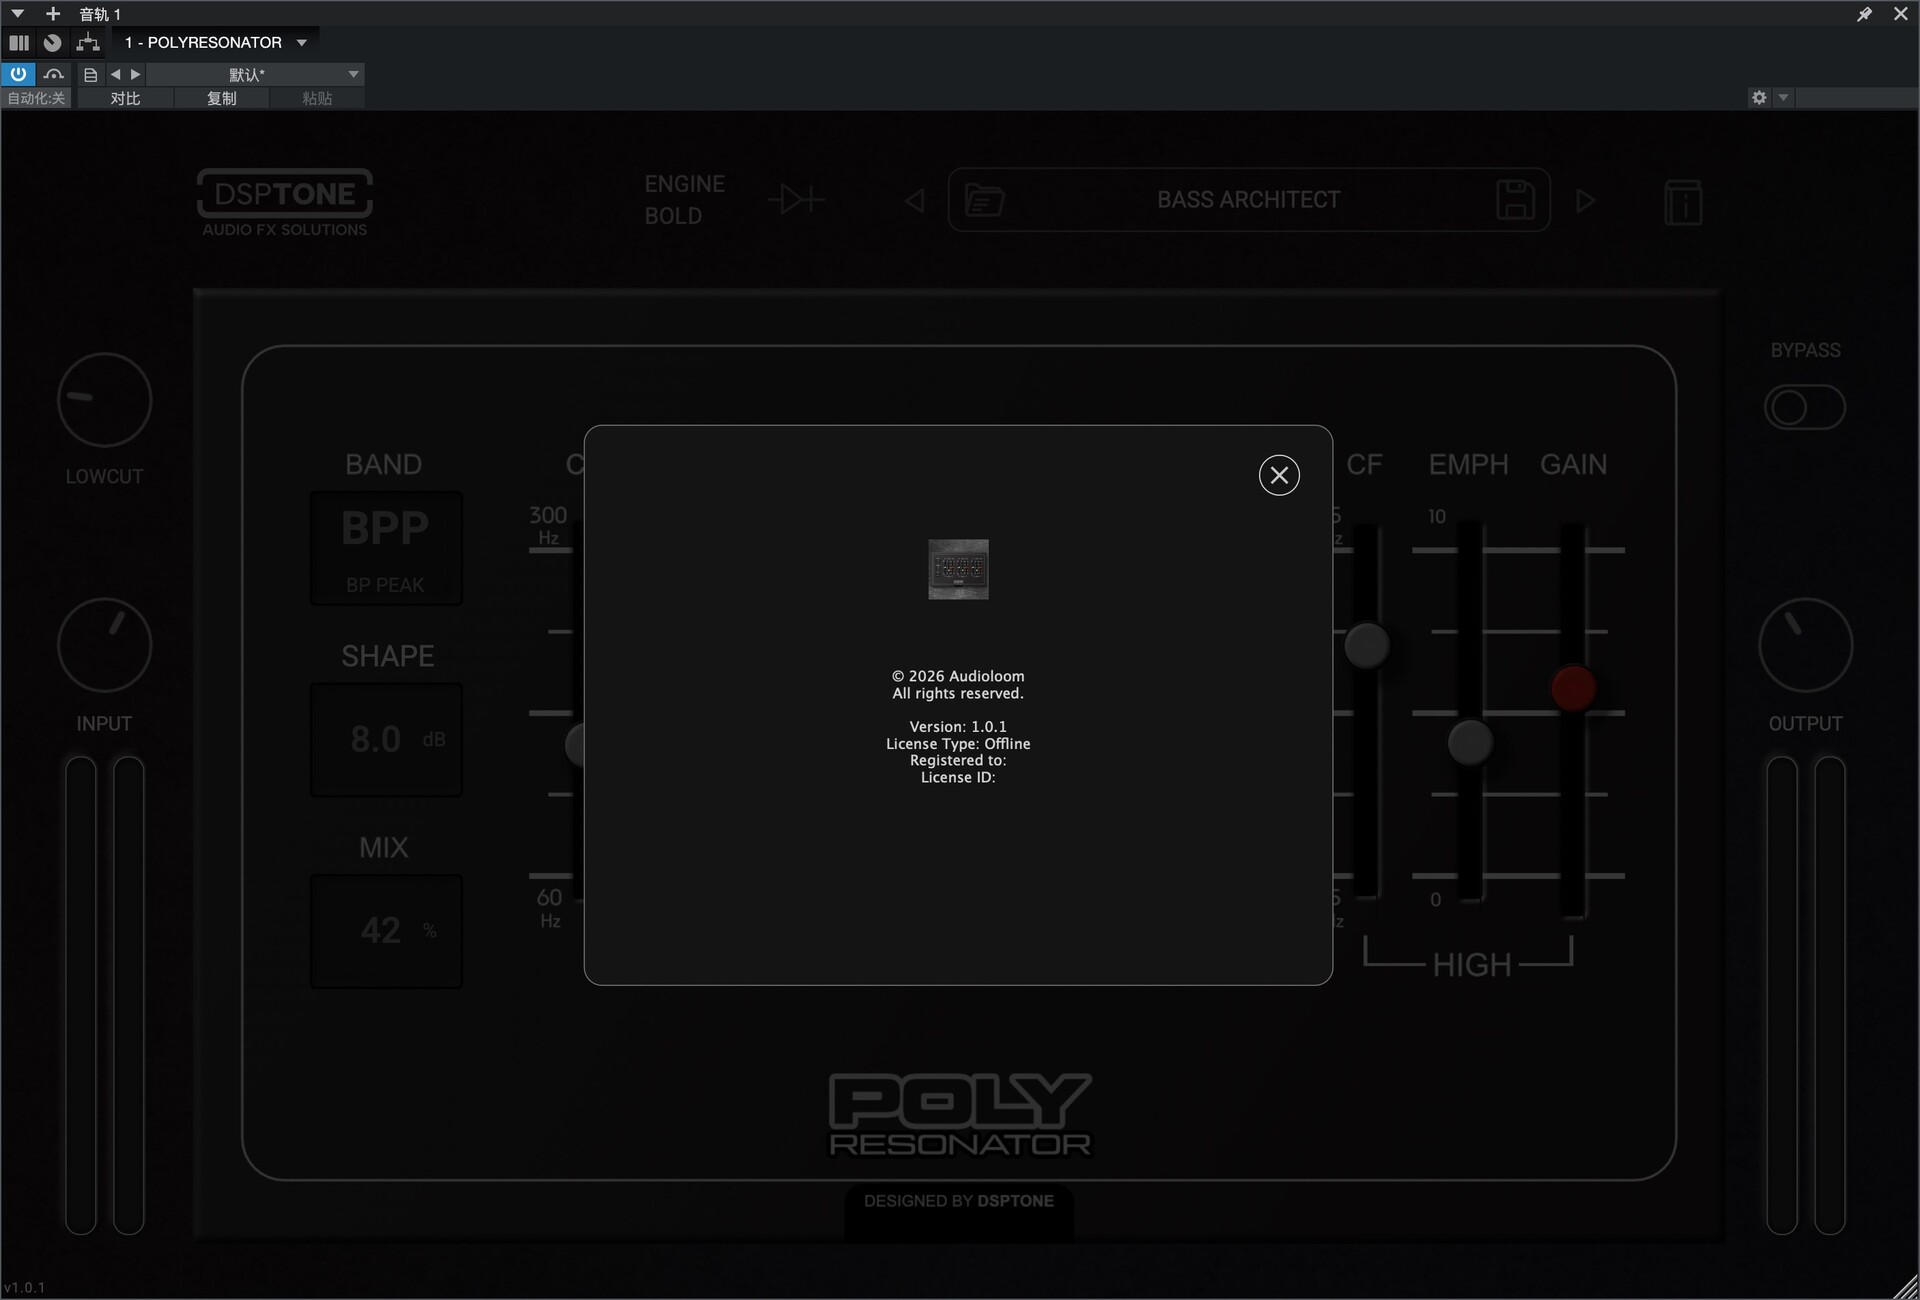This screenshot has width=1920, height=1300.
Task: Open the 默认* preset dropdown
Action: [x=353, y=74]
